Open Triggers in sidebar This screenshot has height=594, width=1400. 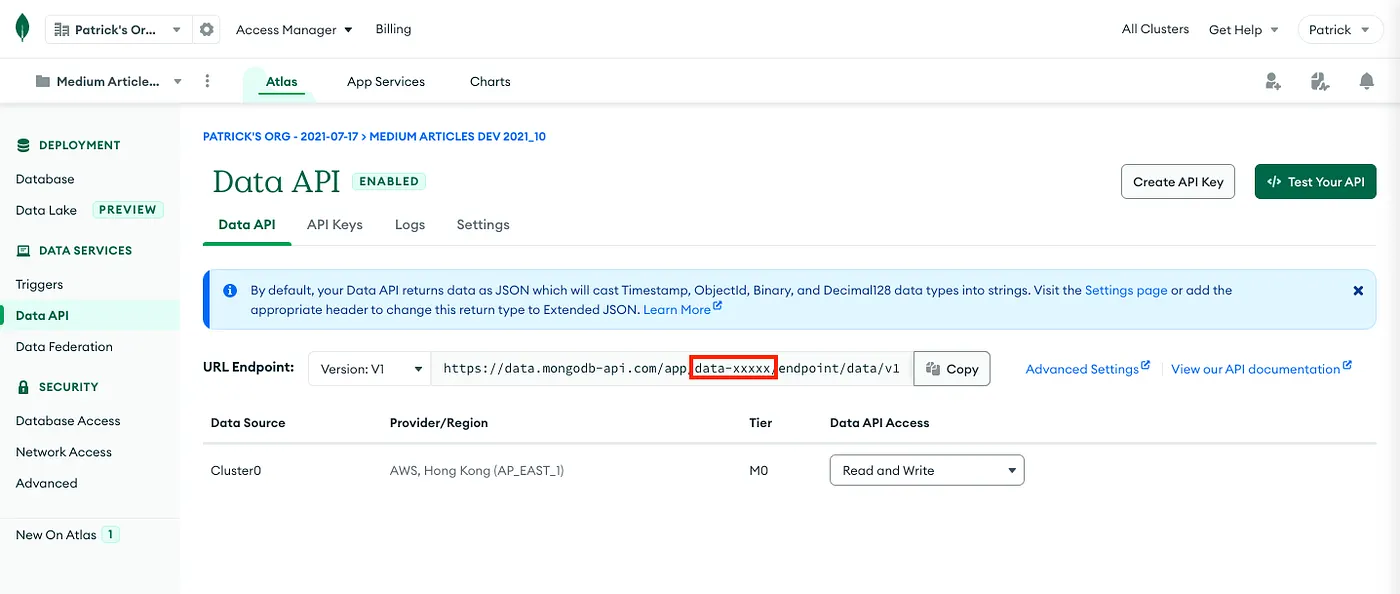click(x=40, y=285)
